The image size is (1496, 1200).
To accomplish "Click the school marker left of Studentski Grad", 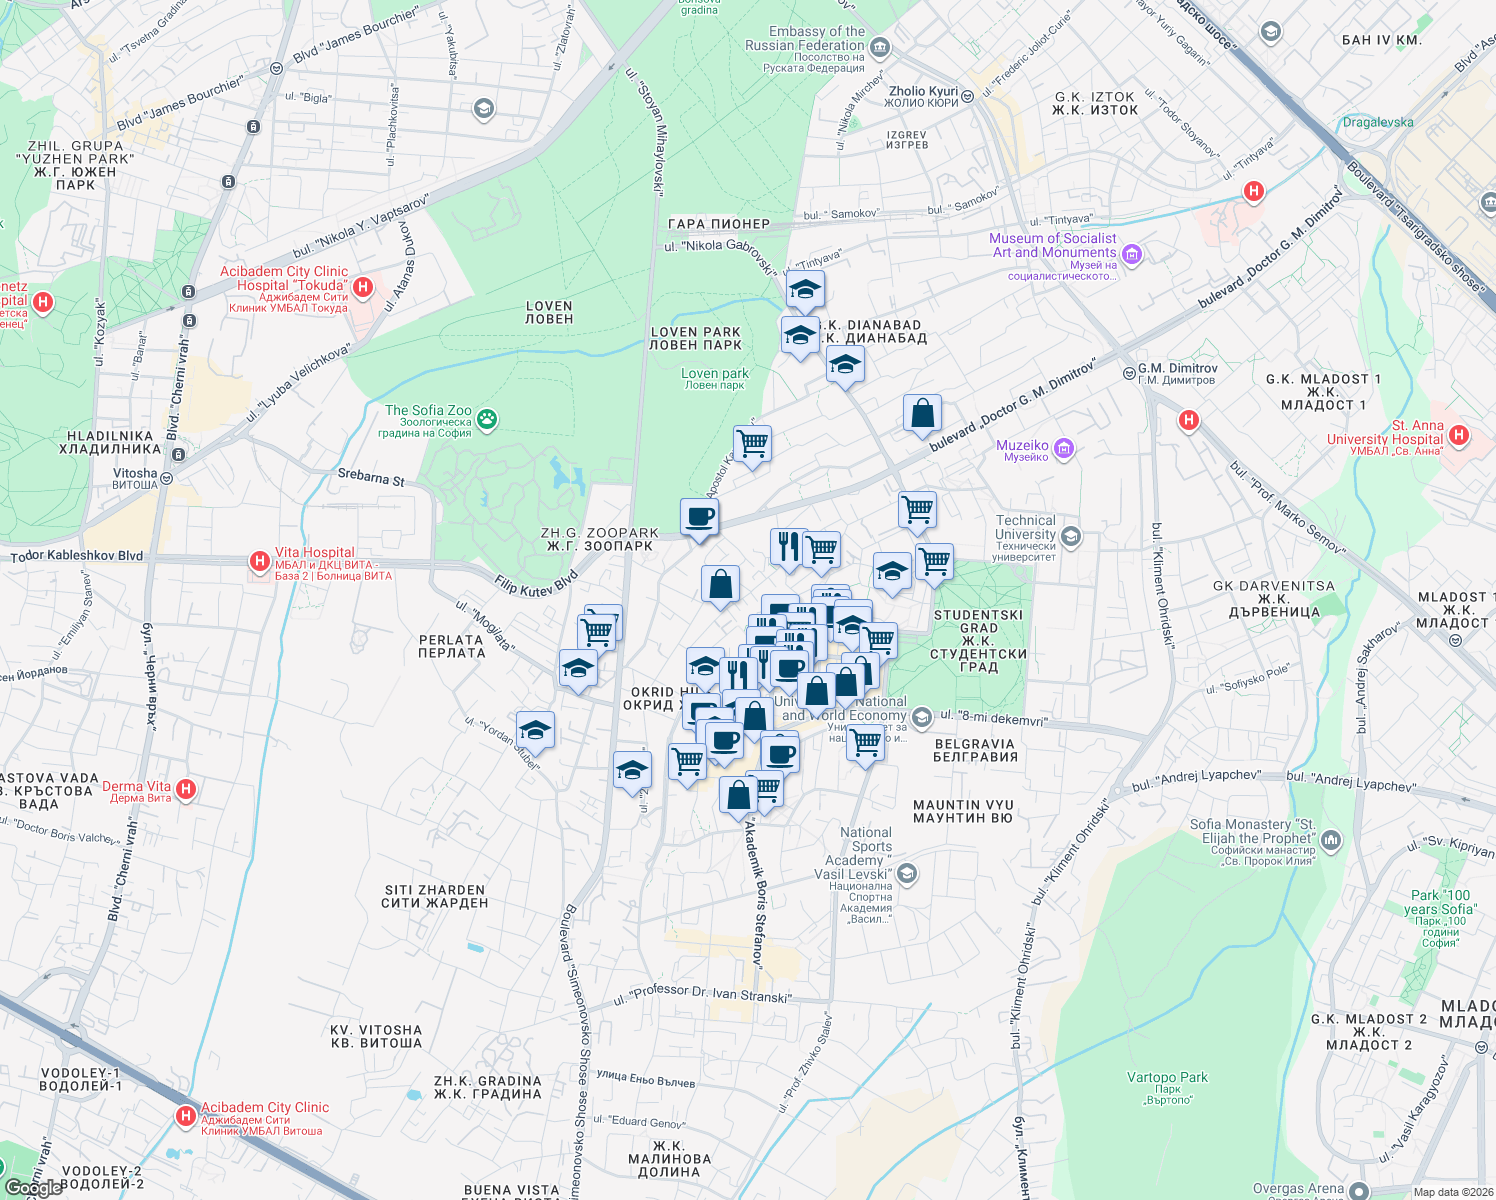I will point(892,572).
